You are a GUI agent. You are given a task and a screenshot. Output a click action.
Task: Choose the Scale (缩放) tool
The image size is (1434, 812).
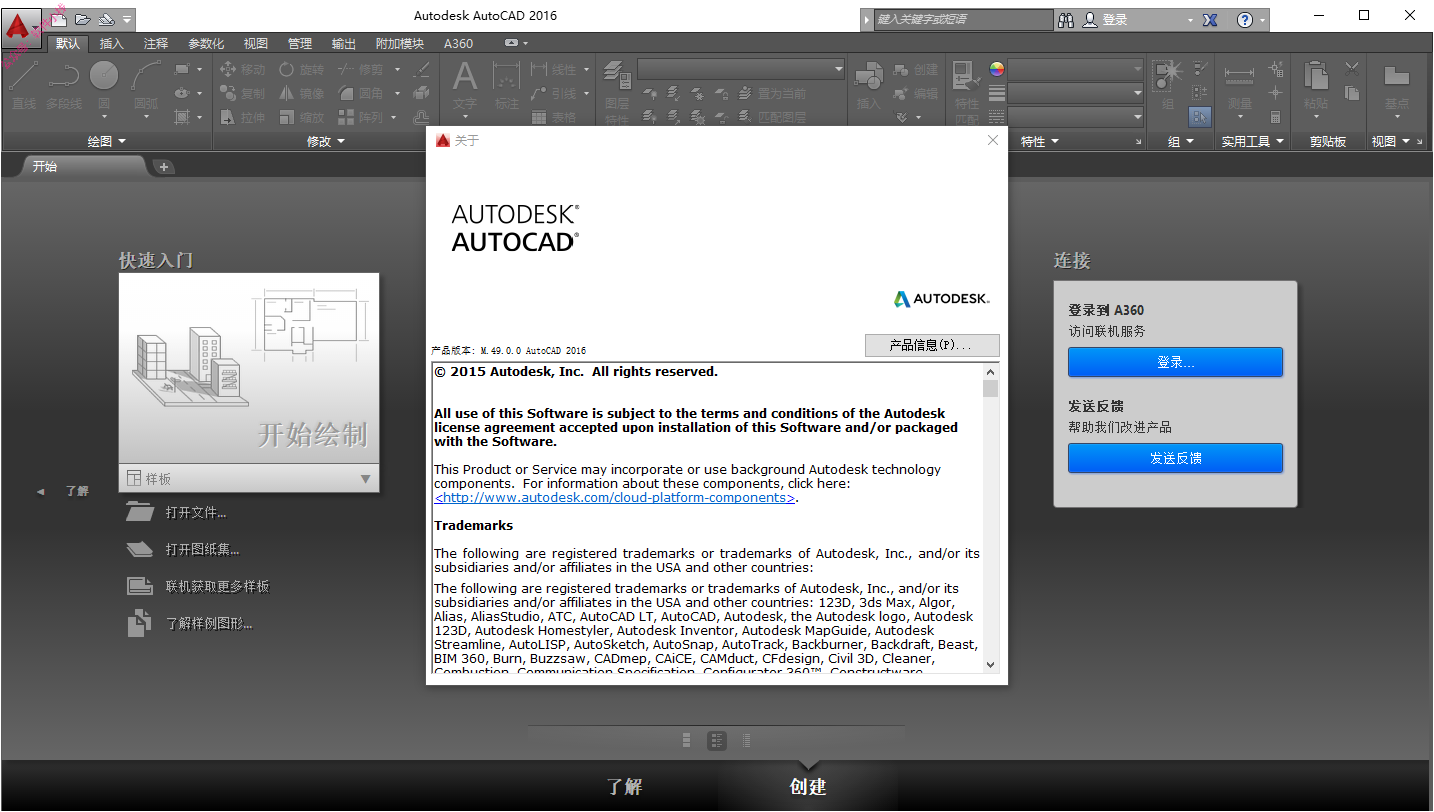302,117
